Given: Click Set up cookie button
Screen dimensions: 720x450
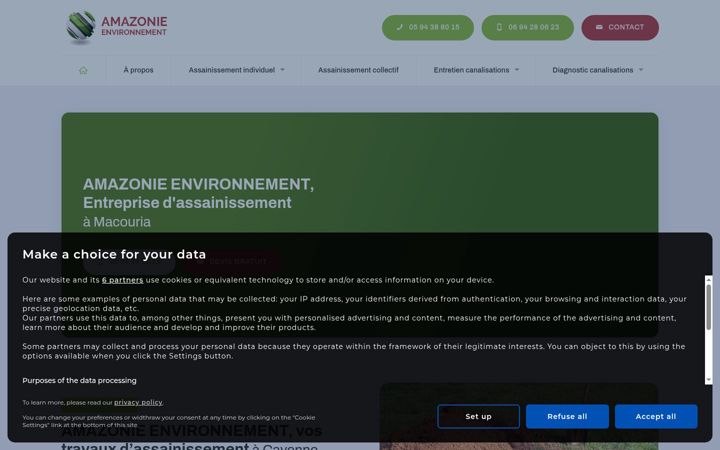Looking at the screenshot, I should (478, 416).
